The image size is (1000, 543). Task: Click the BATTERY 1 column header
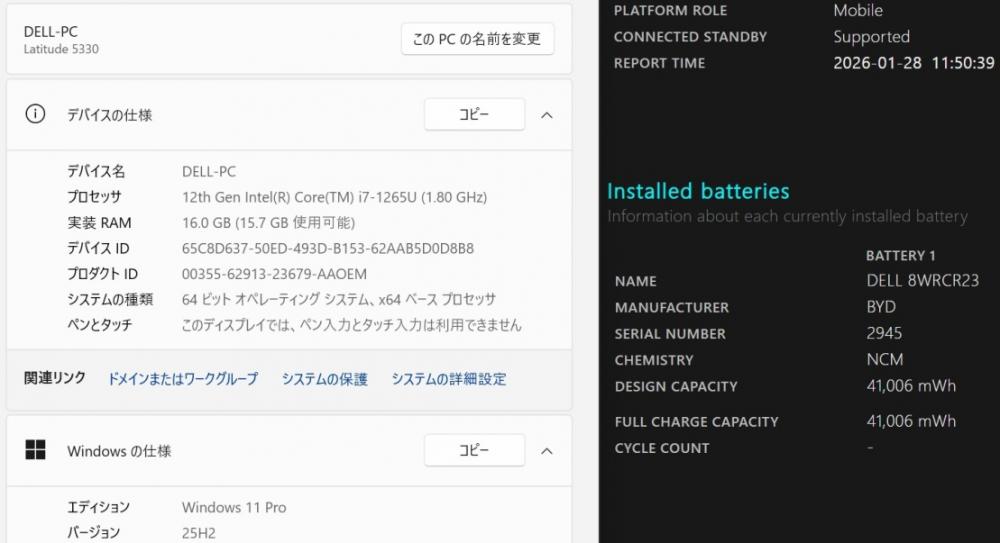[x=901, y=256]
